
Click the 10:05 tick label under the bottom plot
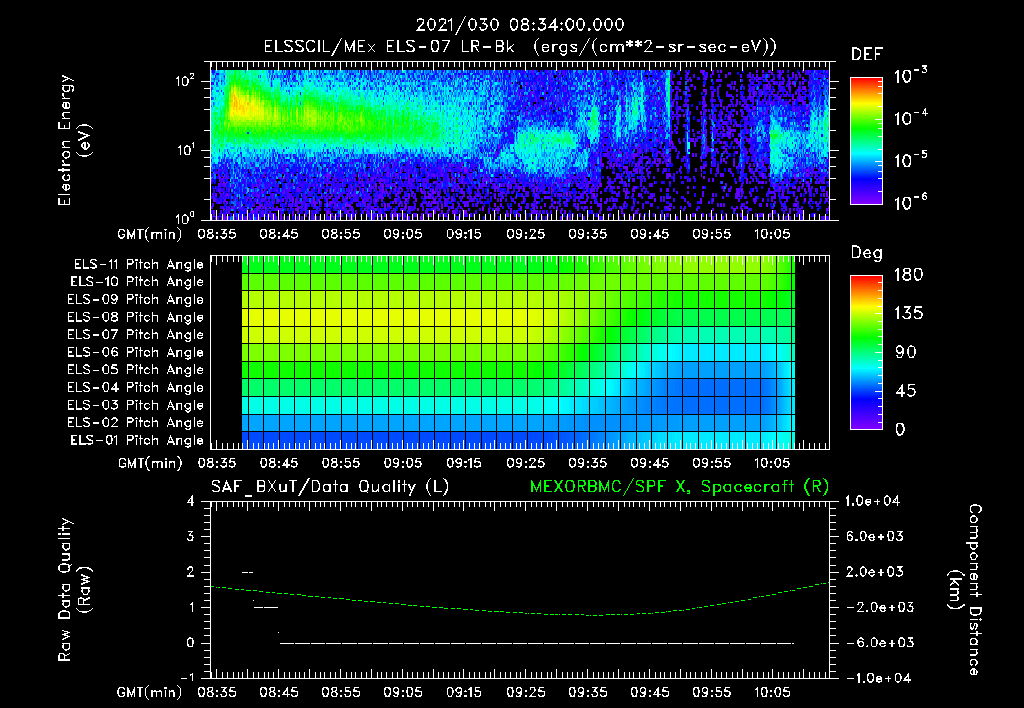point(772,692)
